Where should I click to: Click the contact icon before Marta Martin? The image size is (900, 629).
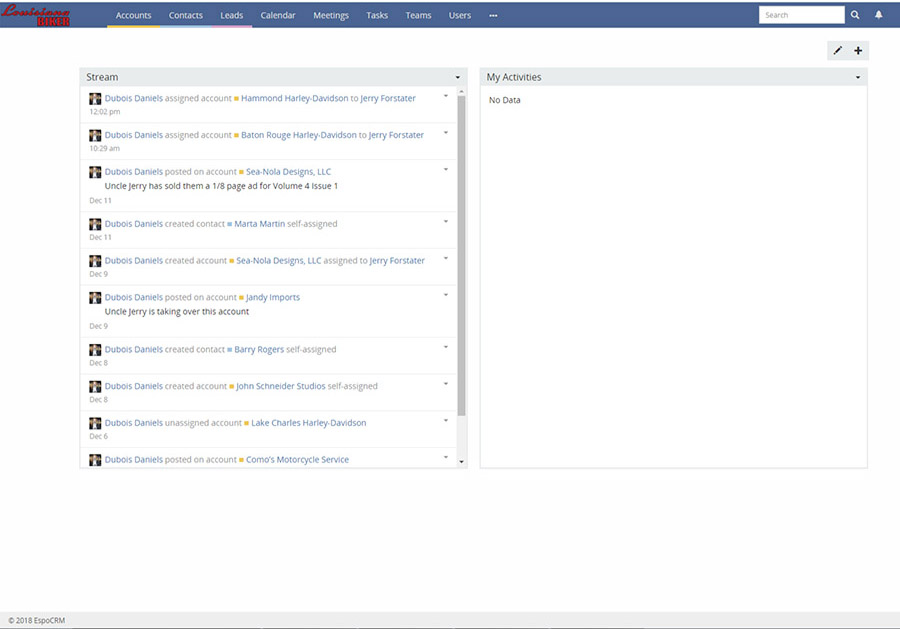coord(230,225)
